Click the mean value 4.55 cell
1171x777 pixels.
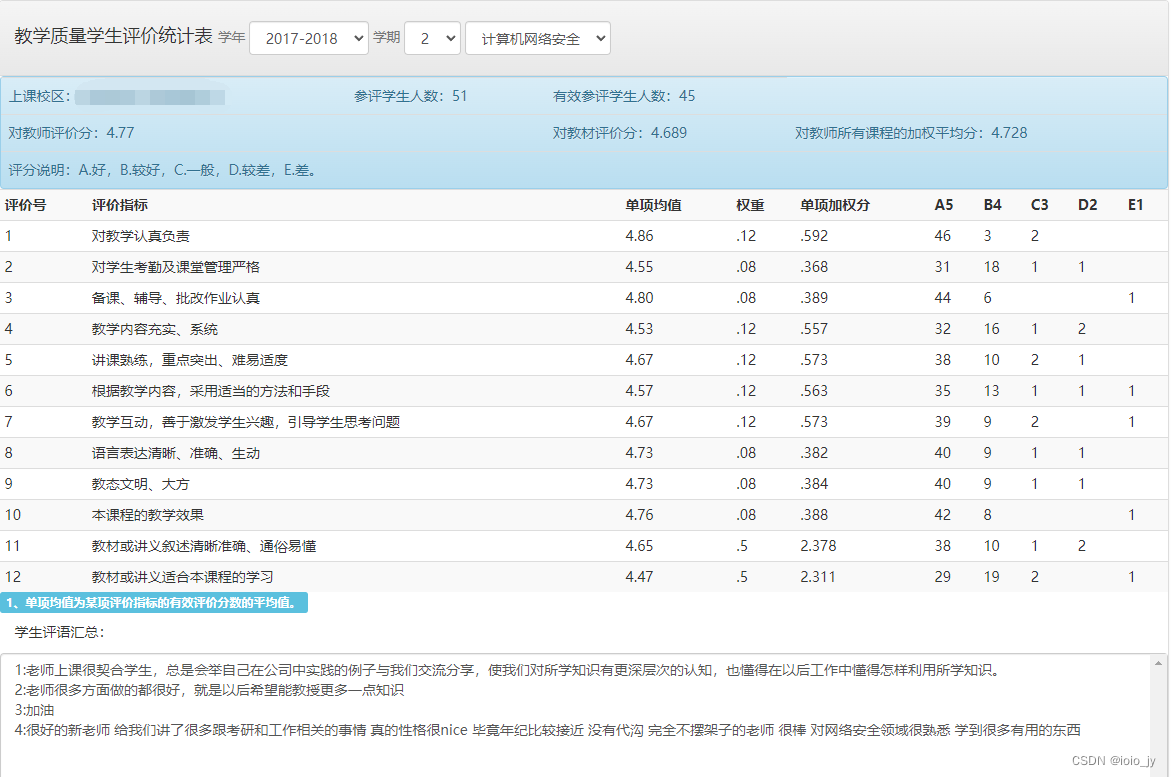coord(639,267)
